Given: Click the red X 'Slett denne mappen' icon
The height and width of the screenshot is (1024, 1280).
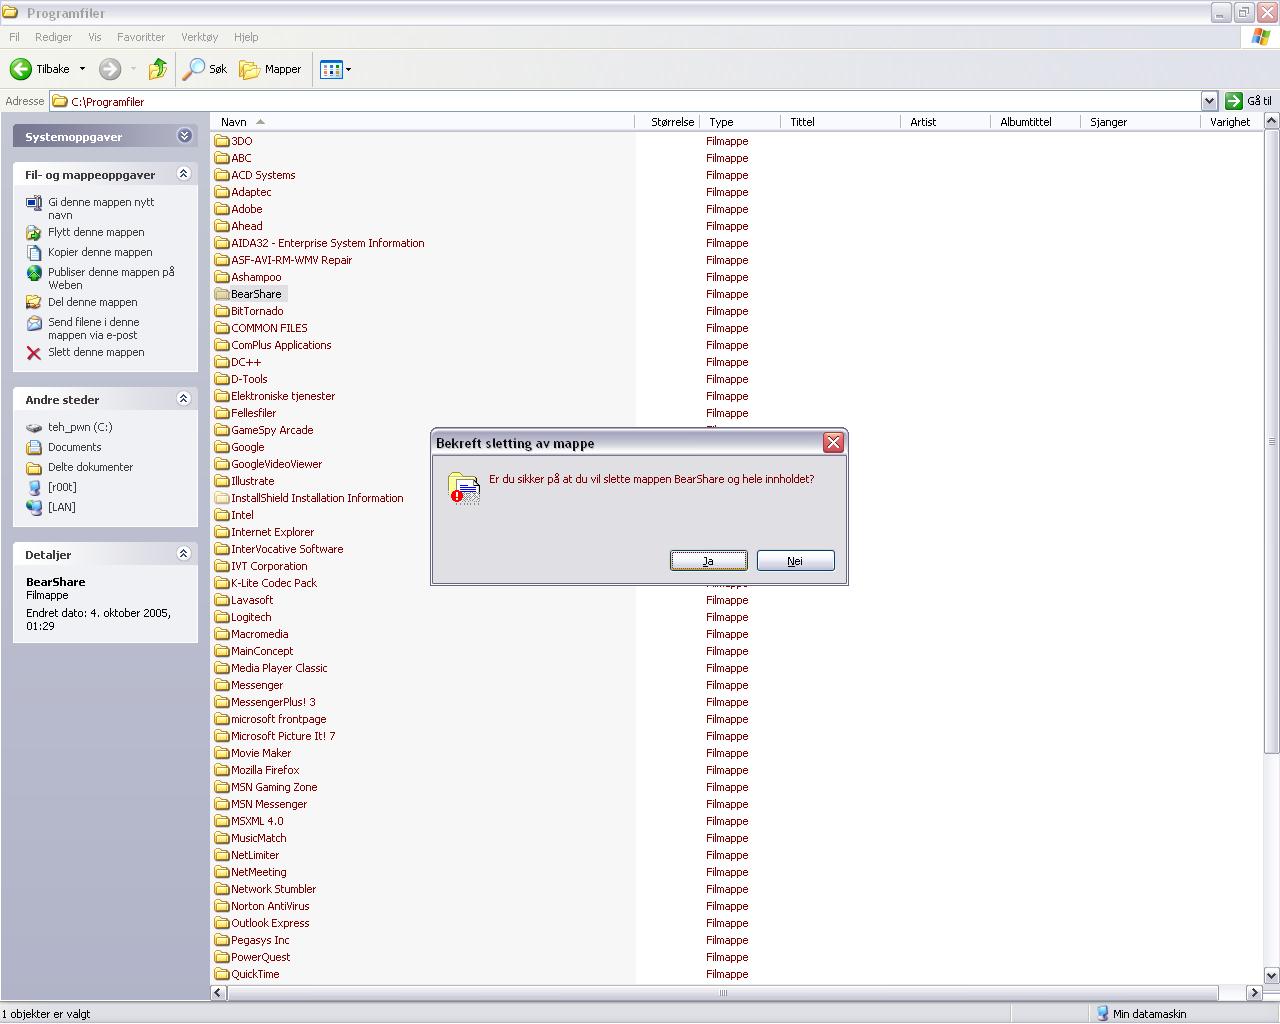Looking at the screenshot, I should (34, 352).
